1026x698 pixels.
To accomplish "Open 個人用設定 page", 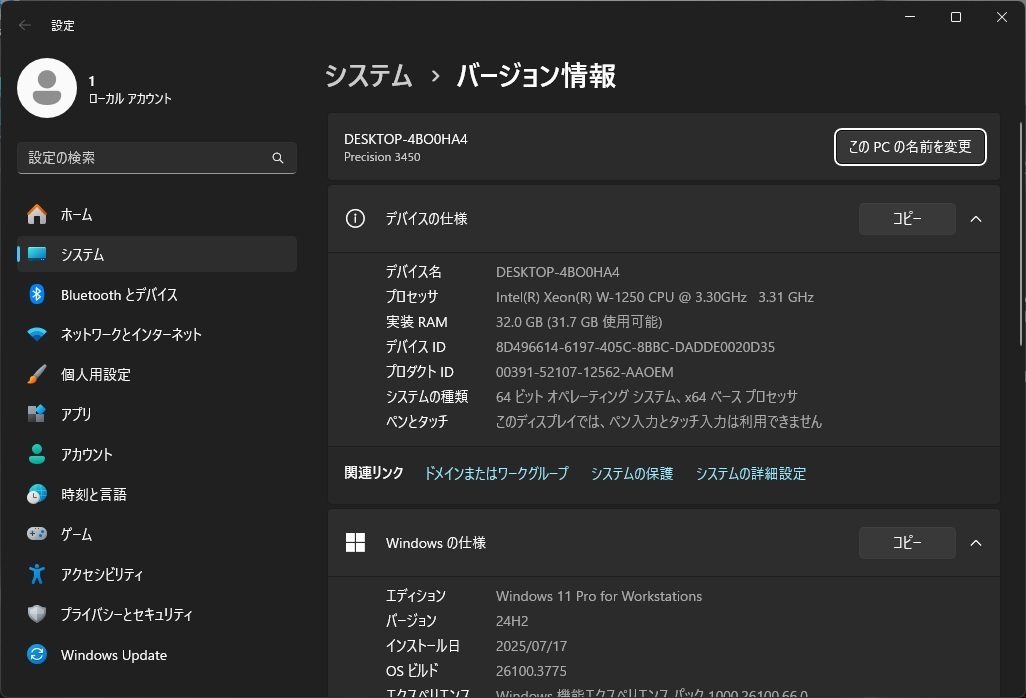I will pyautogui.click(x=157, y=374).
